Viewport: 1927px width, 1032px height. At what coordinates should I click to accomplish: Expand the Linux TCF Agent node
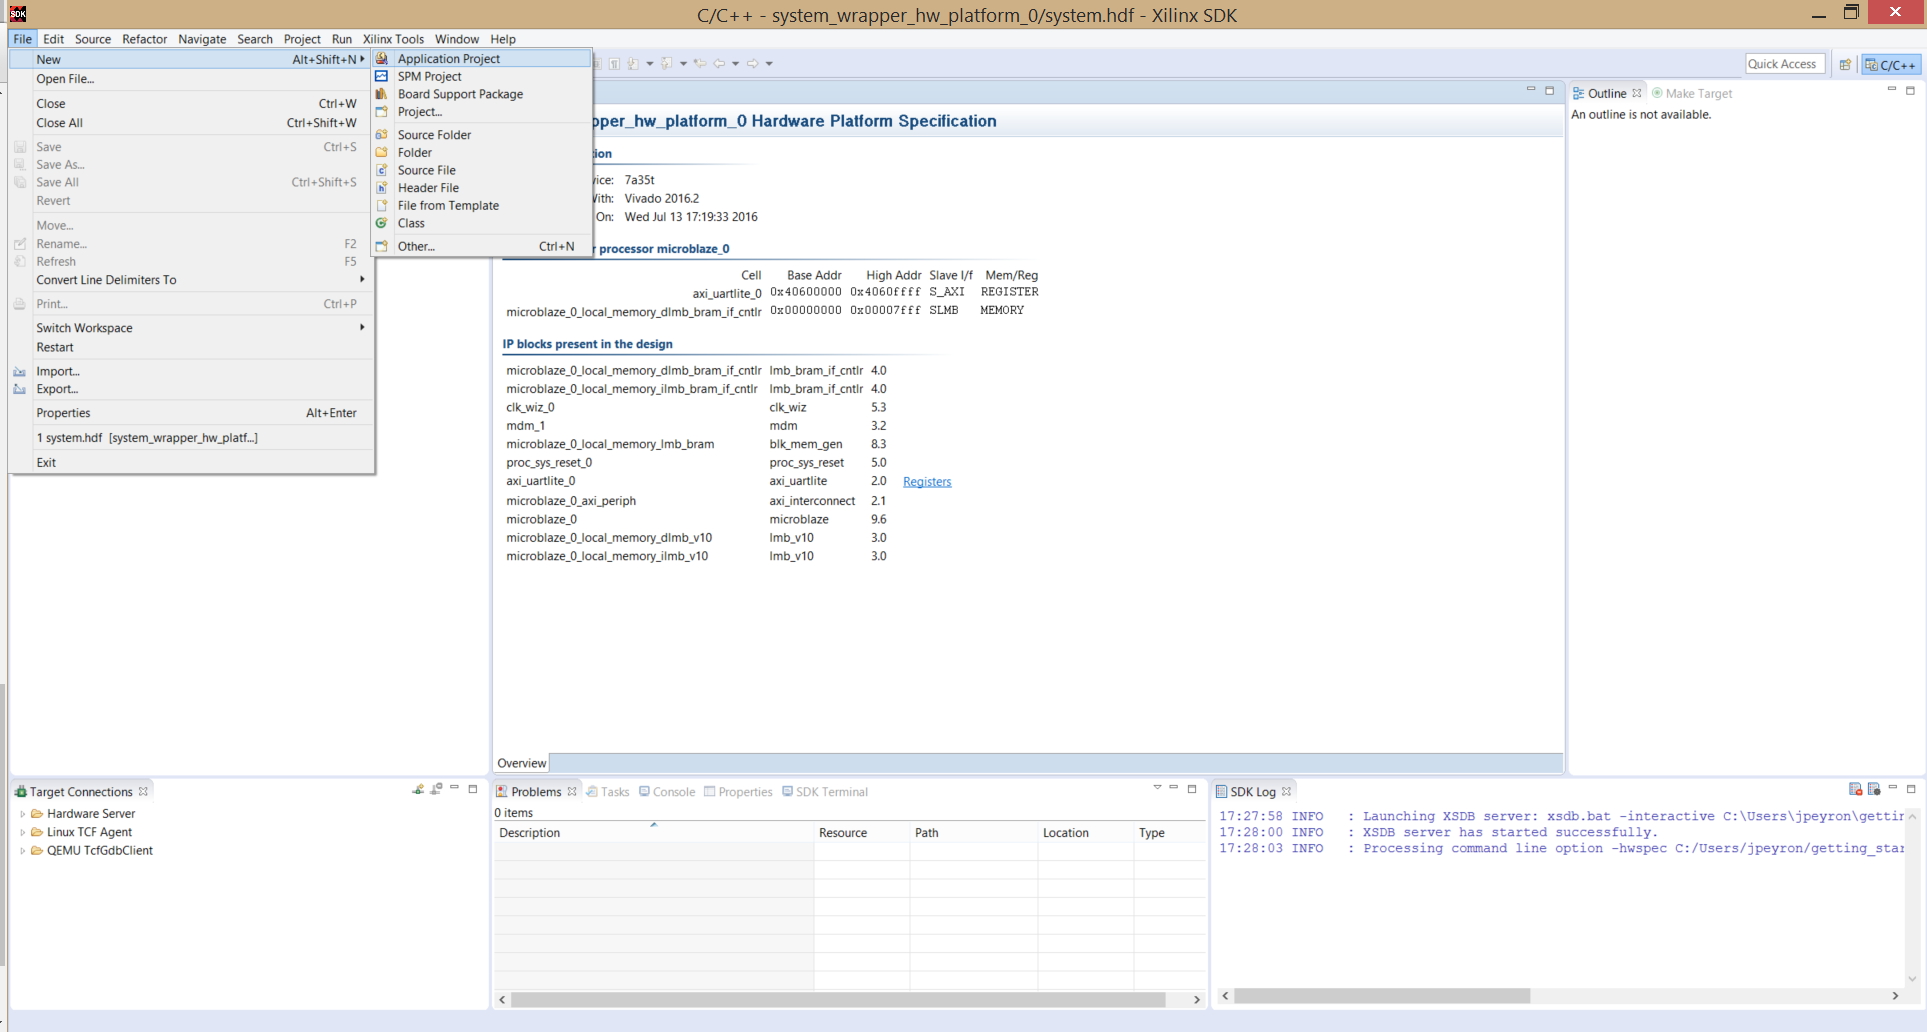click(22, 832)
